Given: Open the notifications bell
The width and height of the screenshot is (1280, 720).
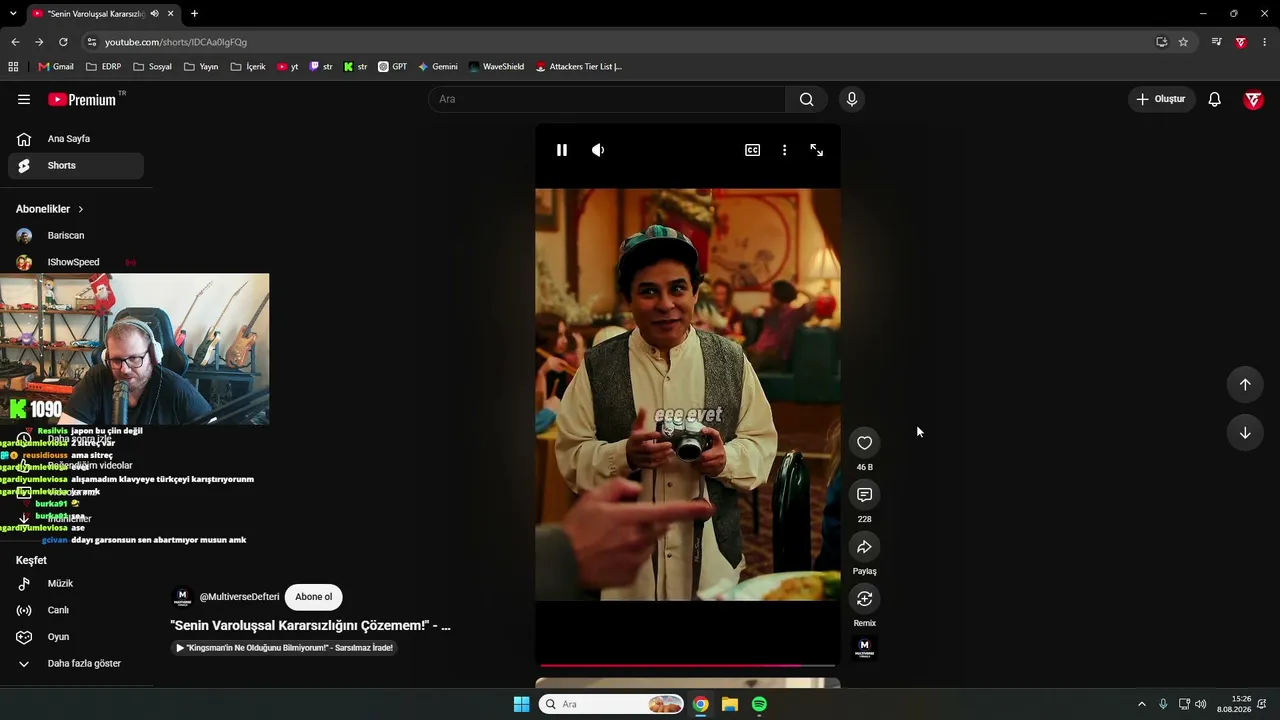Looking at the screenshot, I should pos(1214,99).
